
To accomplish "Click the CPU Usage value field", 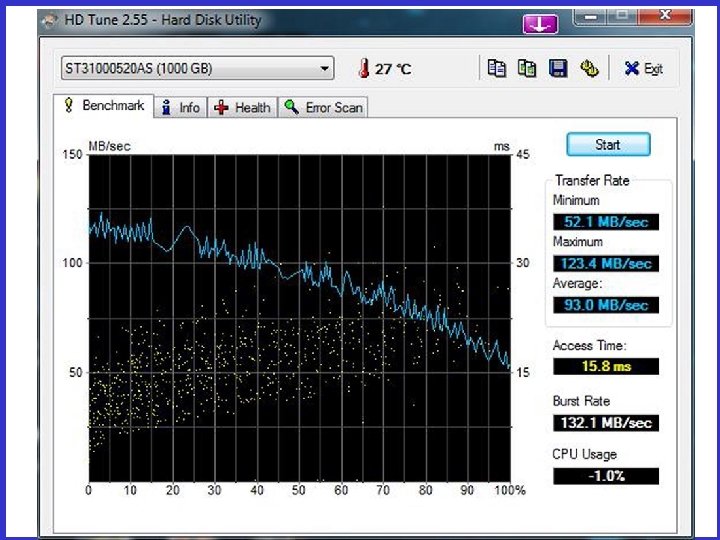I will pyautogui.click(x=606, y=476).
